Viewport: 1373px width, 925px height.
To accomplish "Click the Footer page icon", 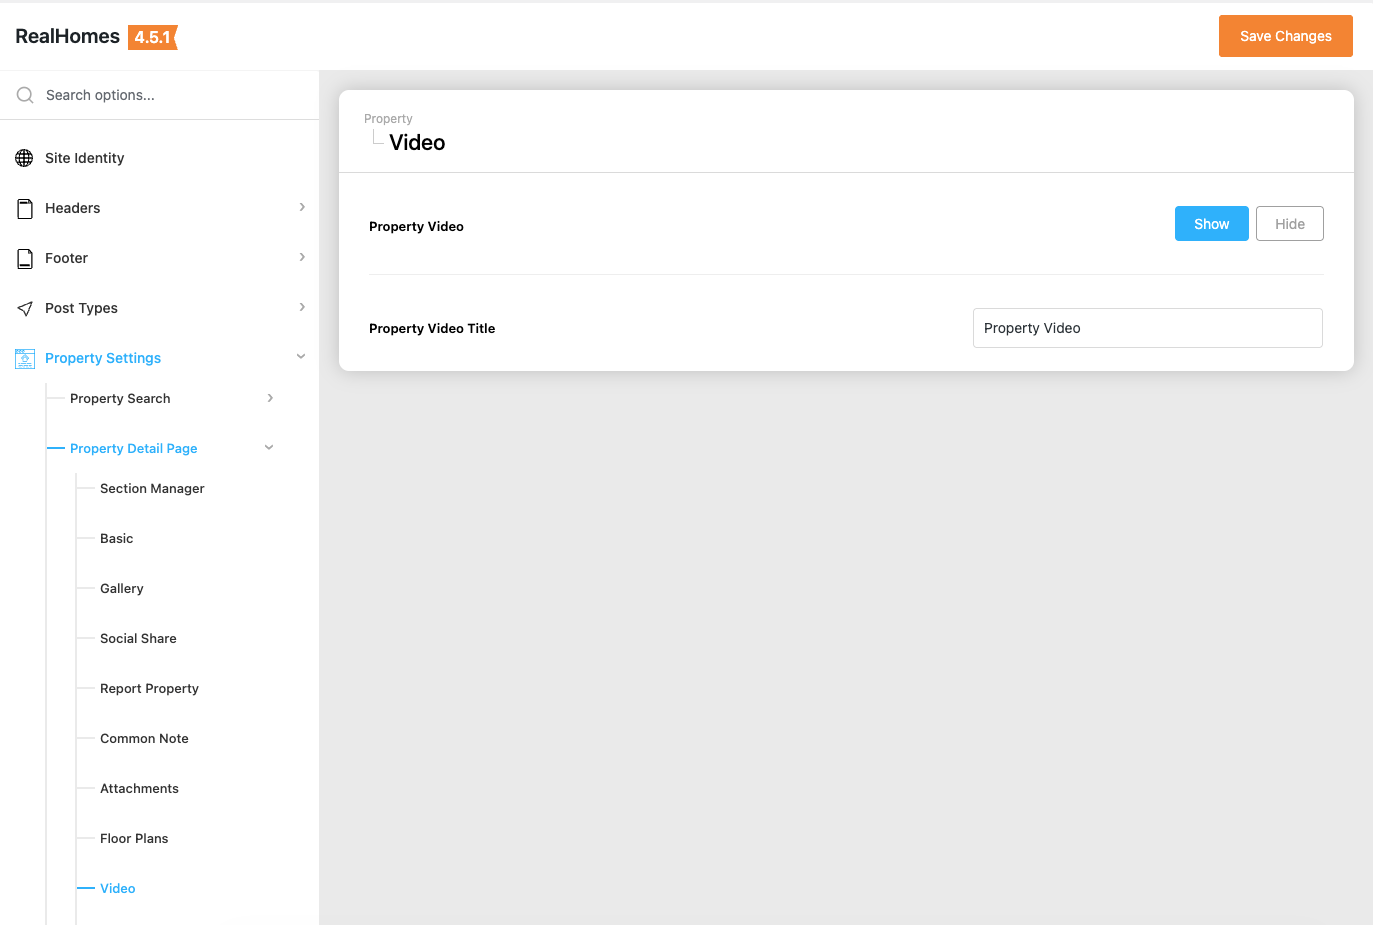I will [25, 258].
